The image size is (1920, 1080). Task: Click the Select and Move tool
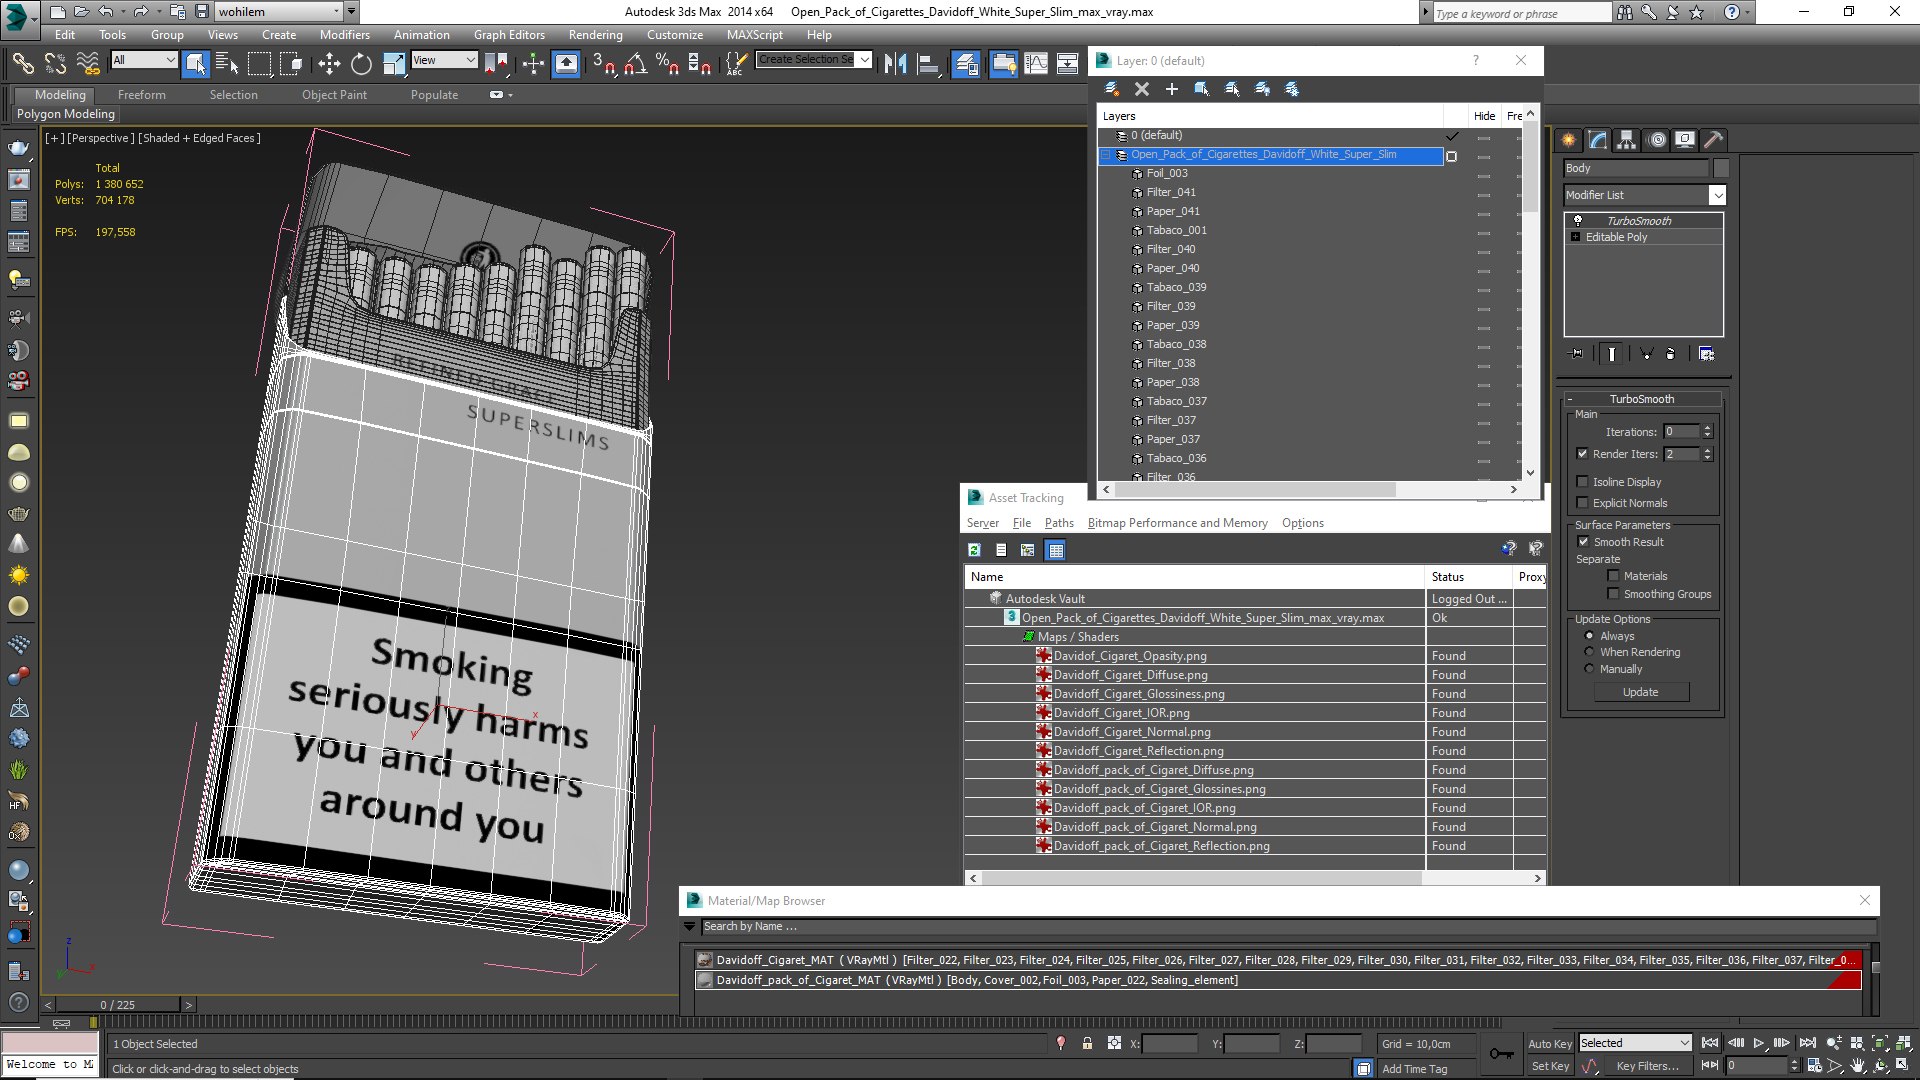(329, 64)
